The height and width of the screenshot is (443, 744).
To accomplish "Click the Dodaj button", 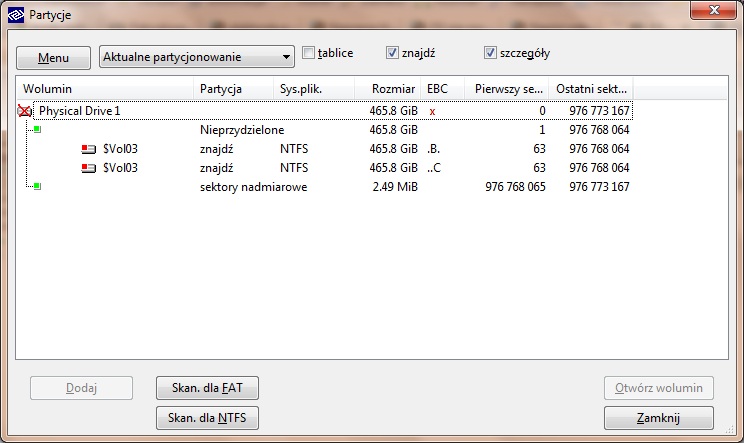I will click(x=81, y=388).
